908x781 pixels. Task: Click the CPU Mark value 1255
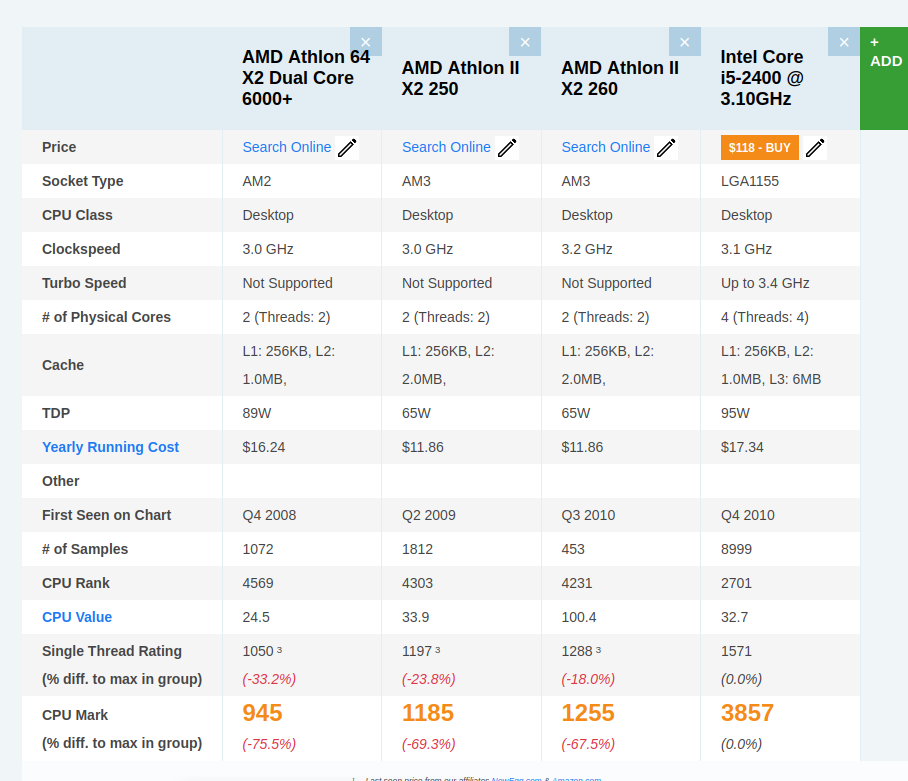point(588,713)
